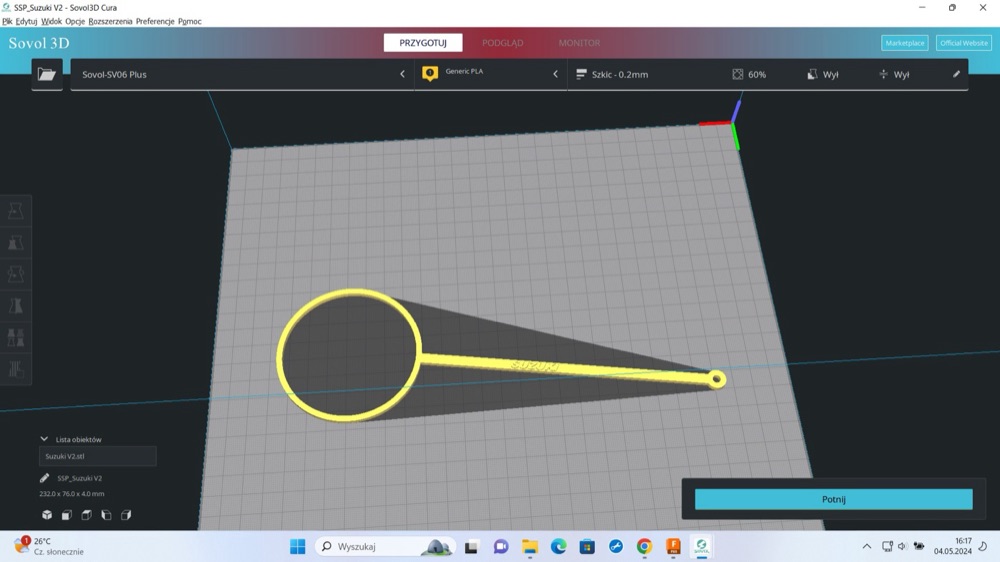1000x562 pixels.
Task: Toggle support setting showing Wył
Action: 823,75
